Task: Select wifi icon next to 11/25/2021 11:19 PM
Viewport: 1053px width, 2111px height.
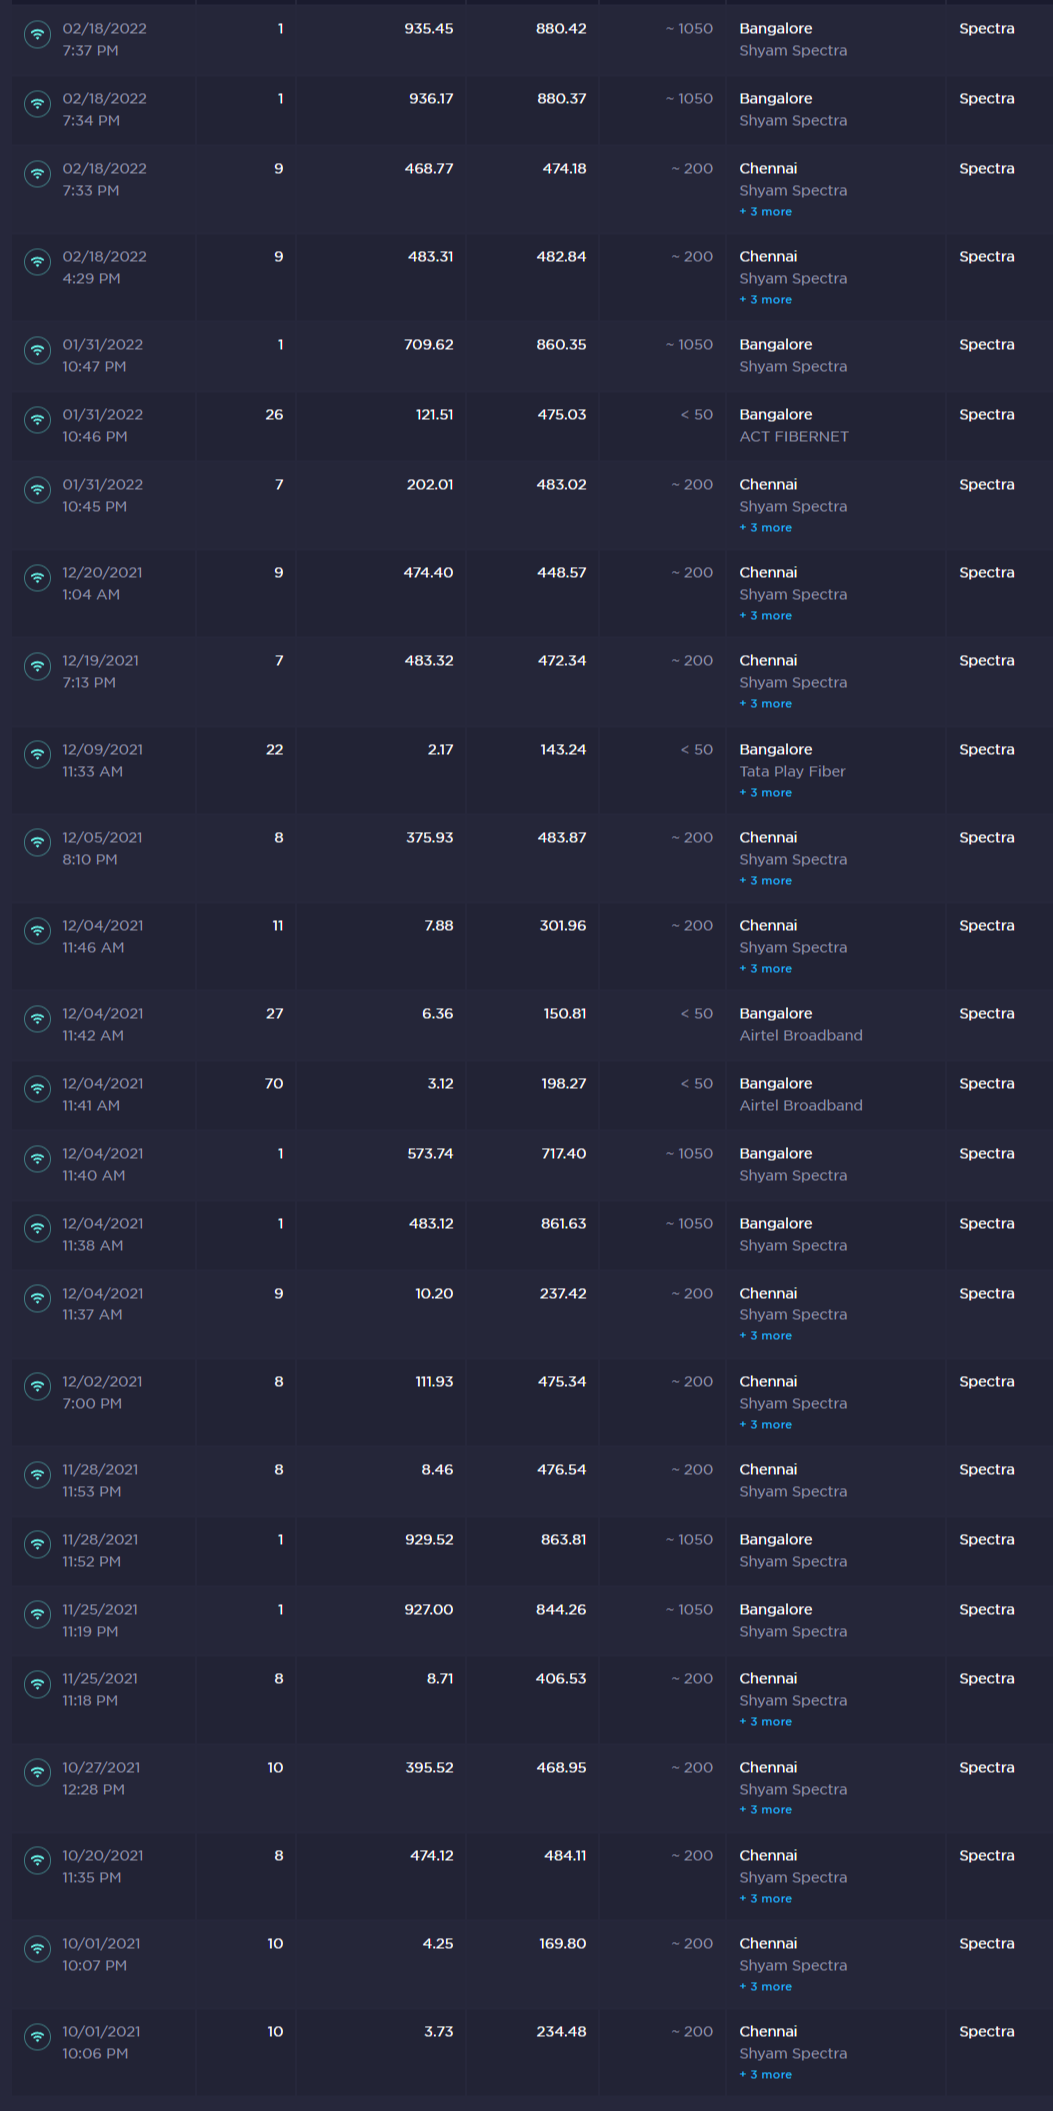Action: tap(38, 1615)
